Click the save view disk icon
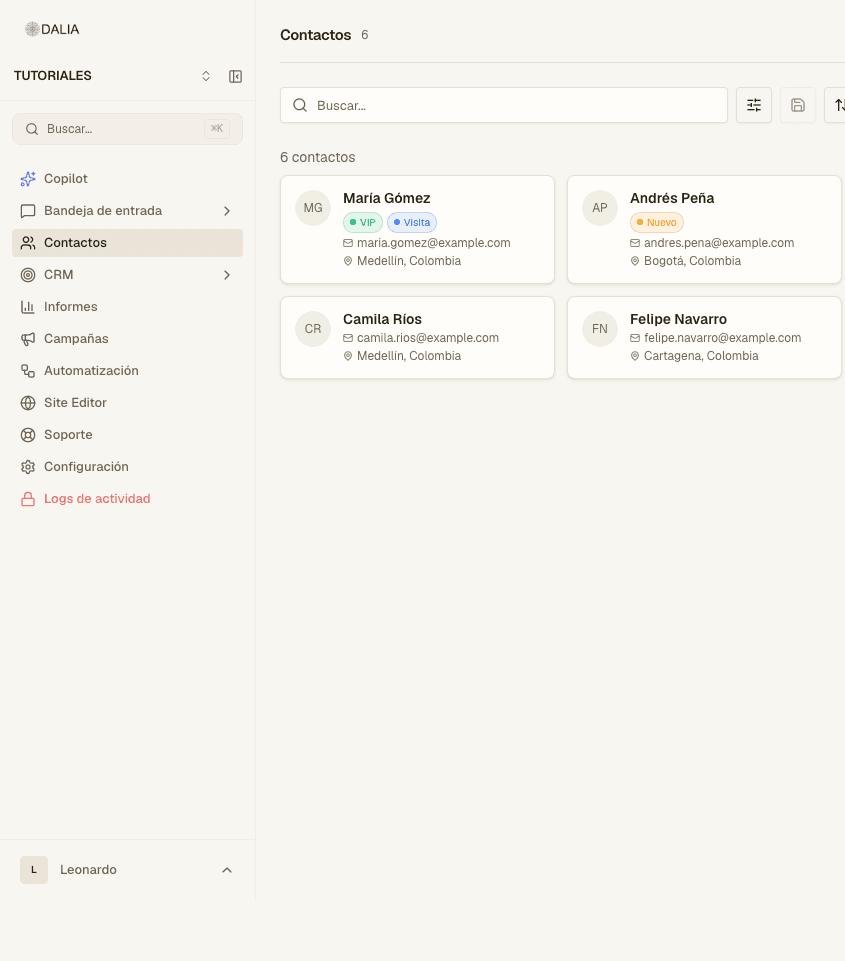 (x=798, y=105)
